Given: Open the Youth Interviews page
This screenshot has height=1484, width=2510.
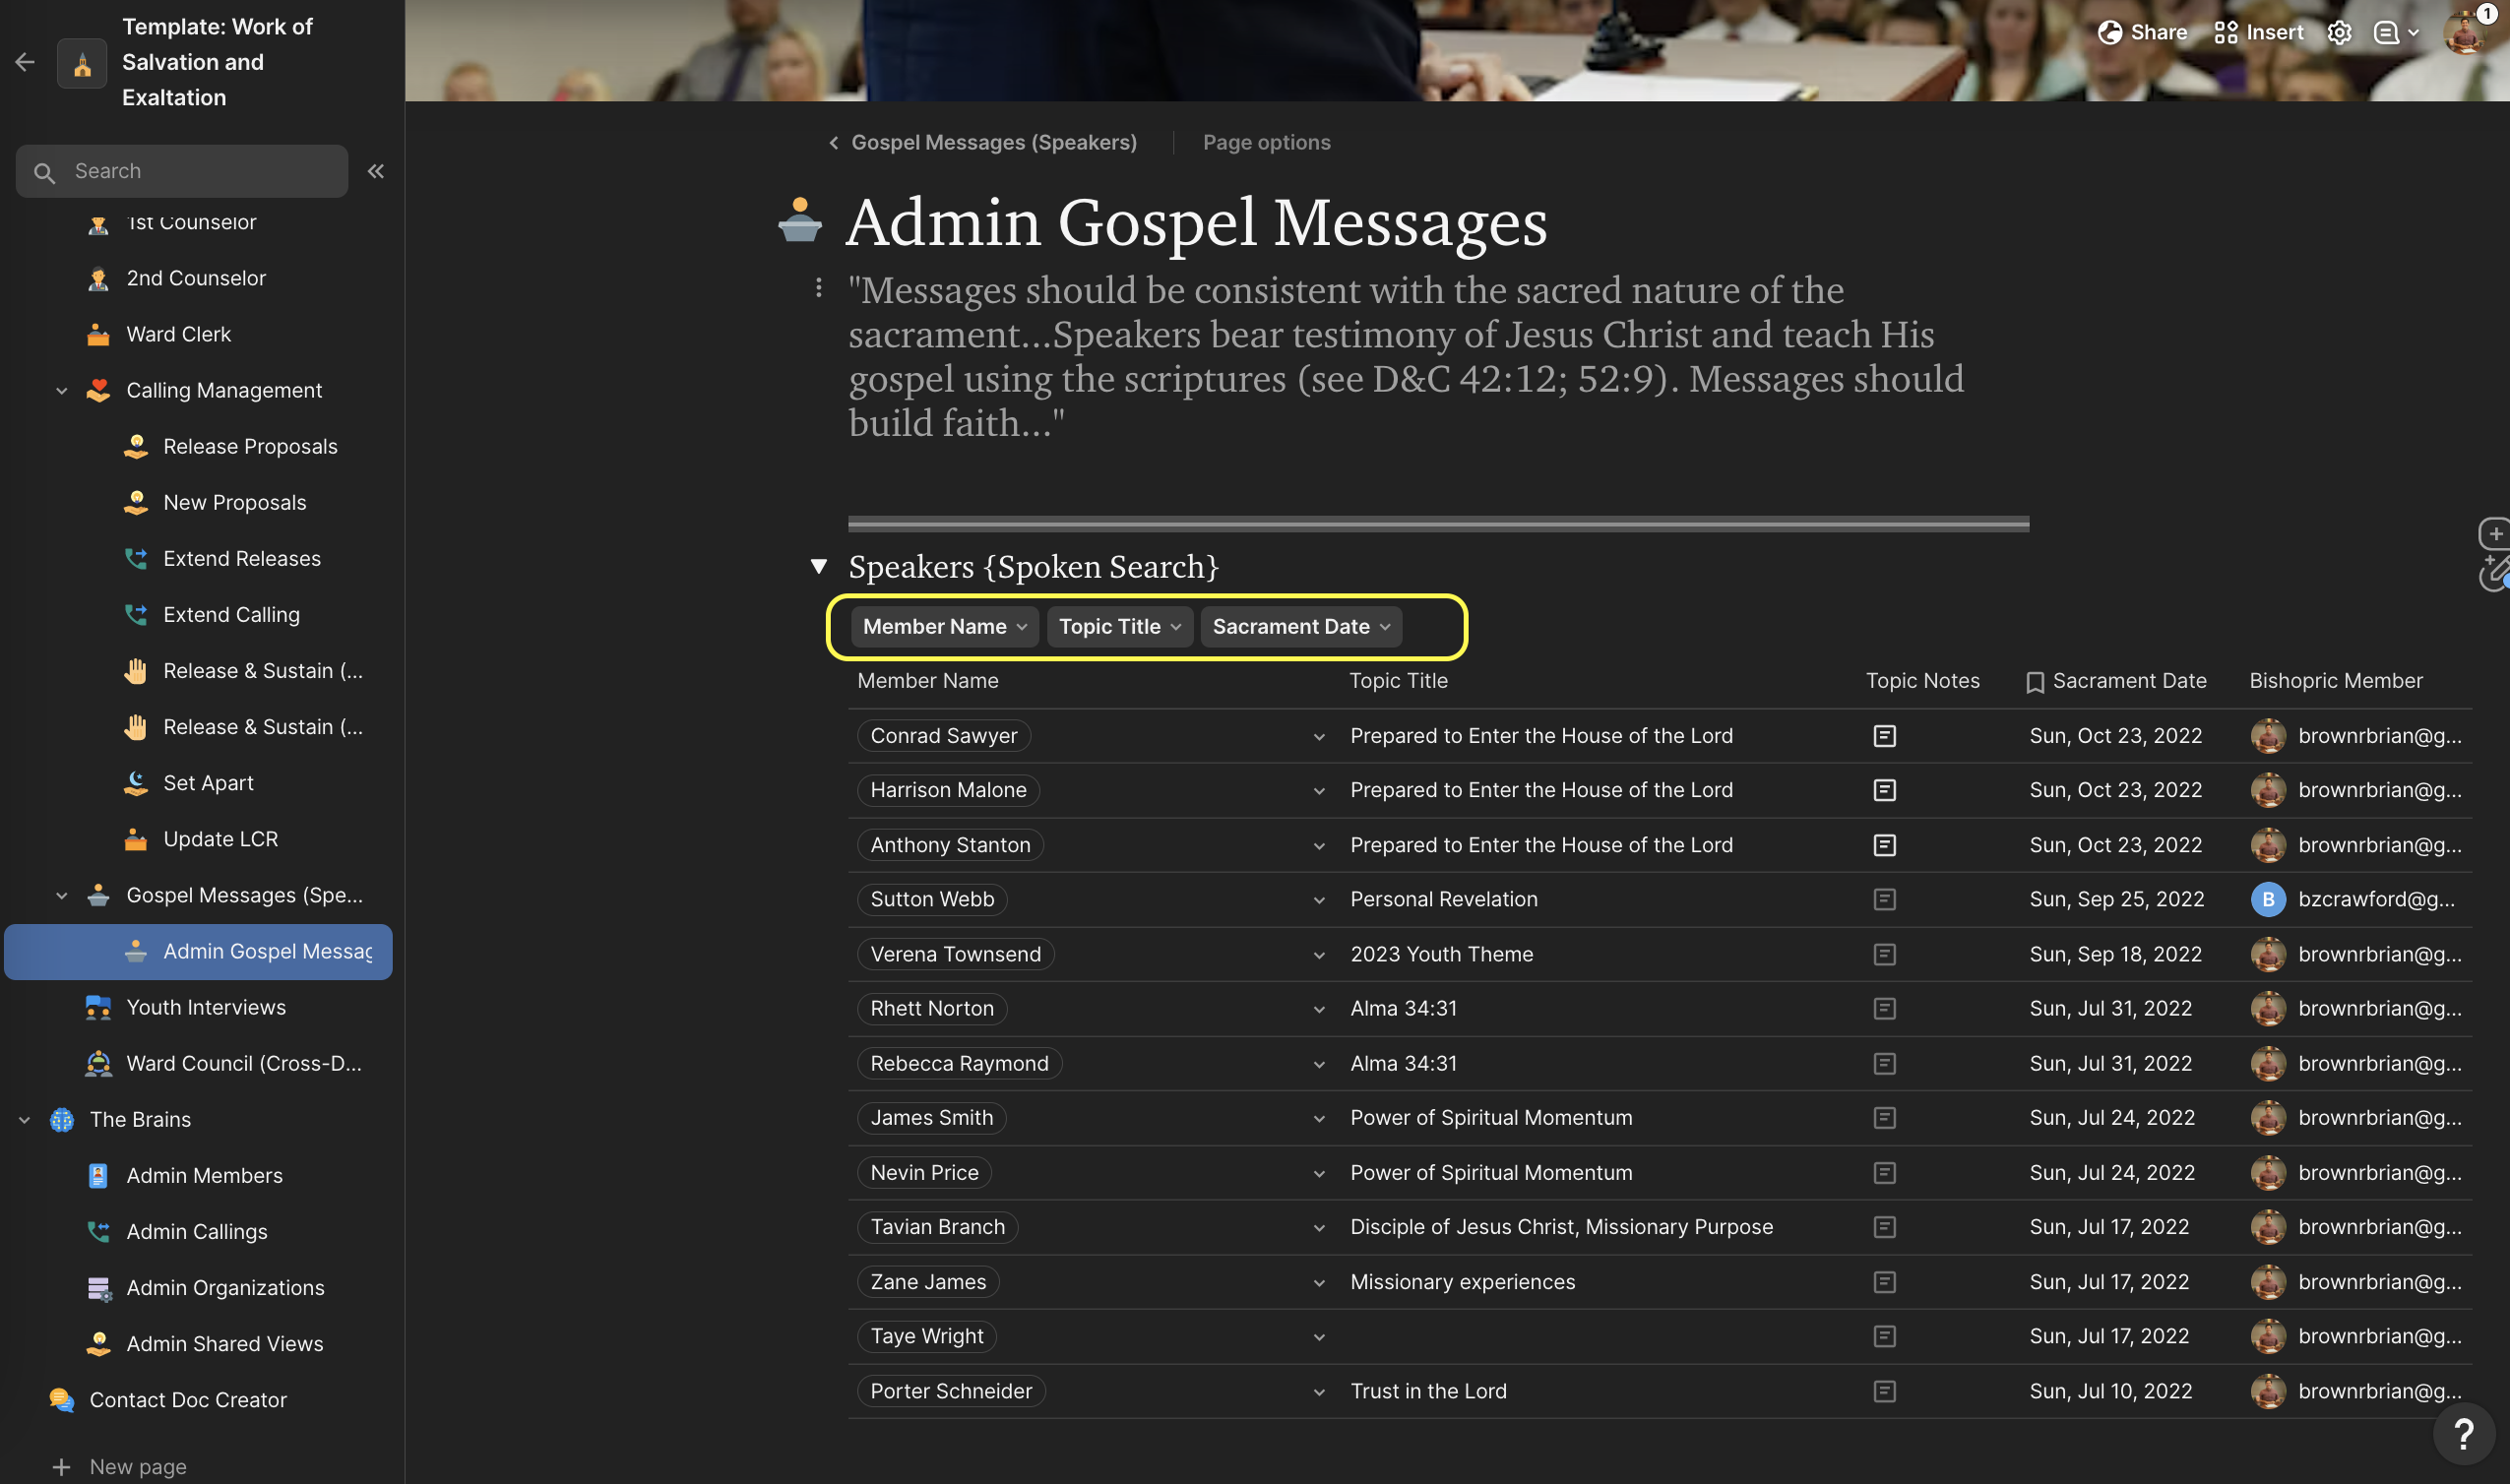Looking at the screenshot, I should click(x=205, y=1007).
